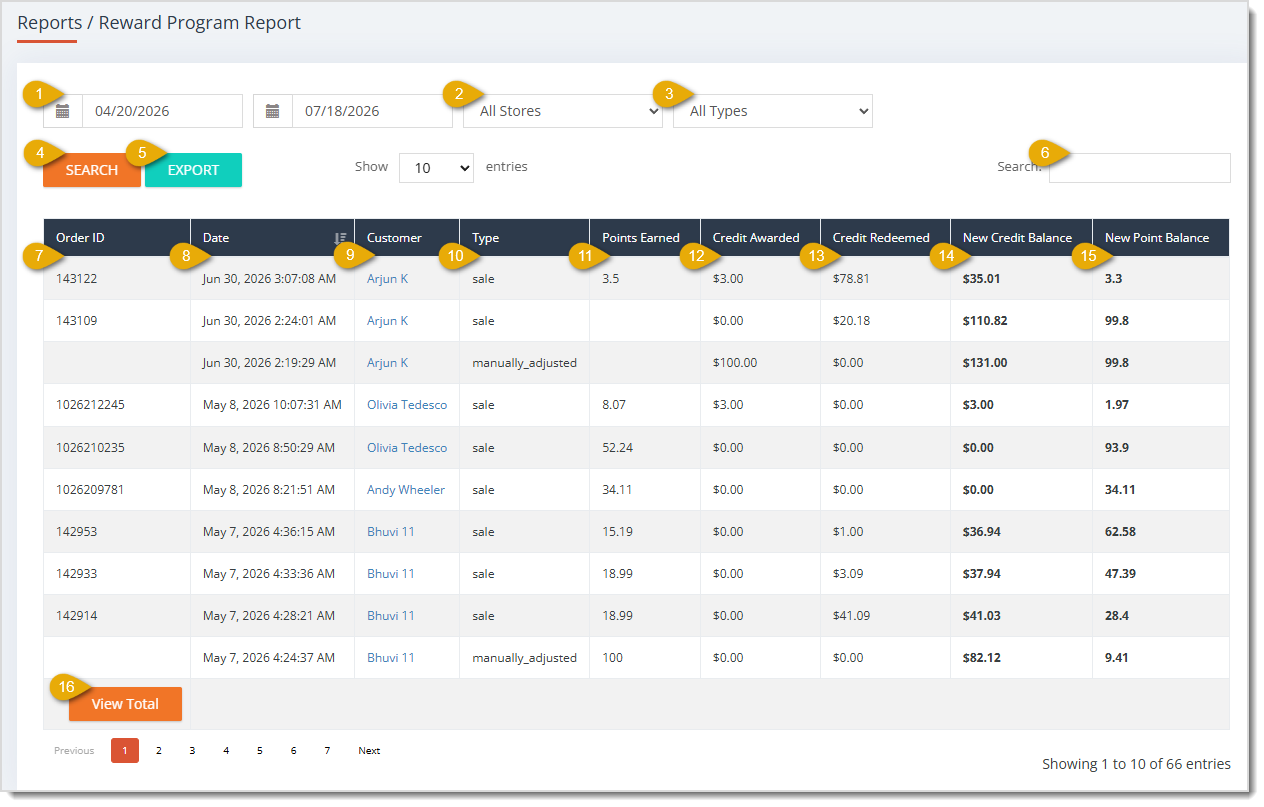Viewport: 1264px width, 807px height.
Task: Change the Show entries count dropdown
Action: point(436,168)
